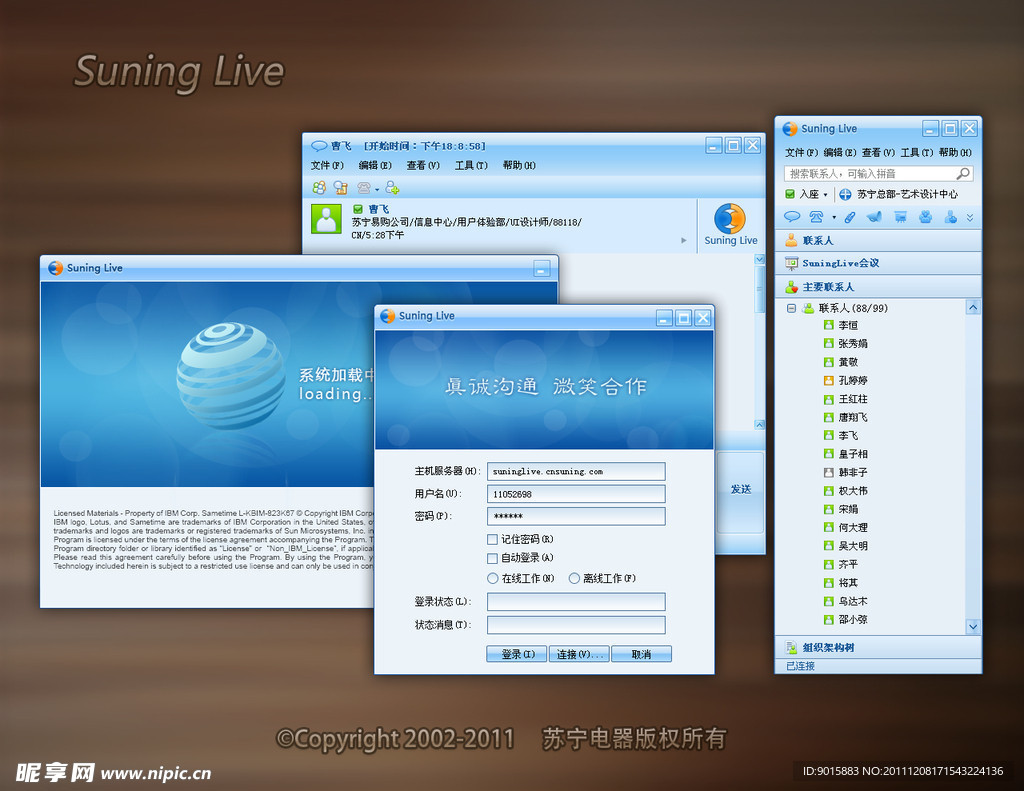Screen dimensions: 1024x791
Task: Click the paperclip attachment icon
Action: [x=849, y=217]
